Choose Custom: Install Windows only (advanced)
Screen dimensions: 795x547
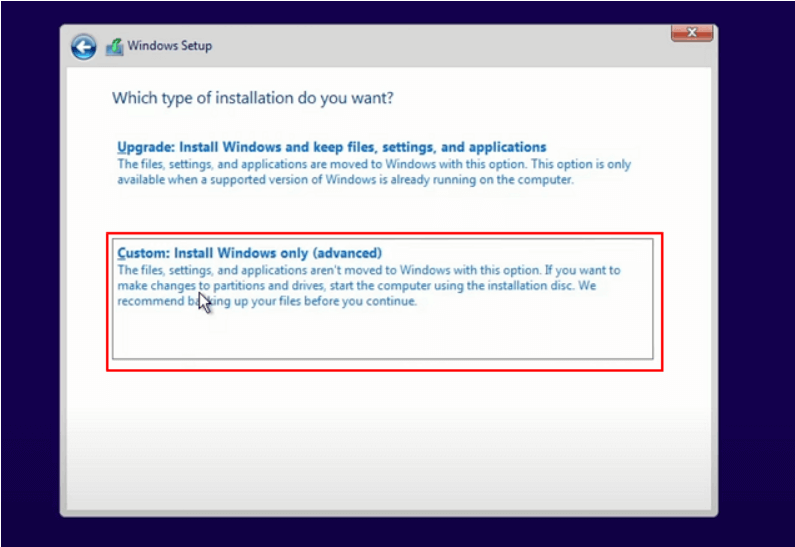(x=249, y=253)
